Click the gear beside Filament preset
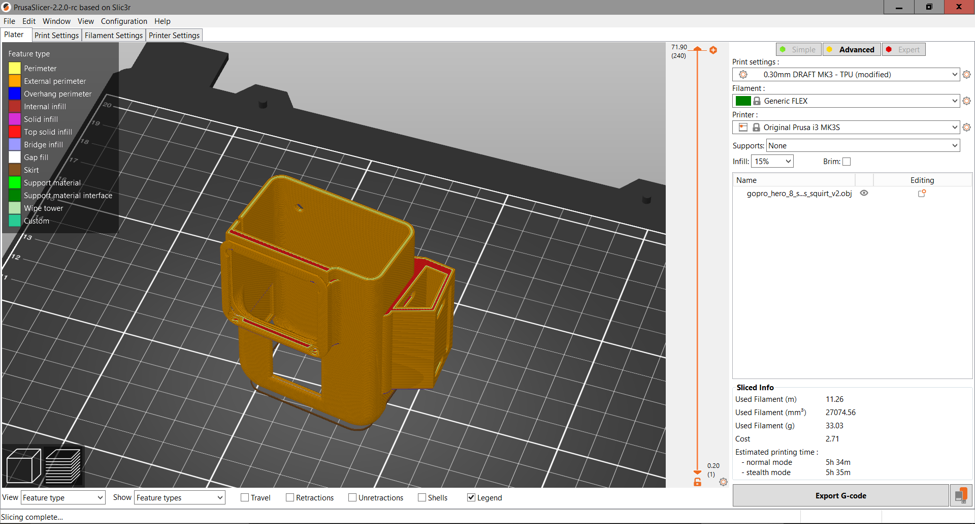 coord(966,101)
